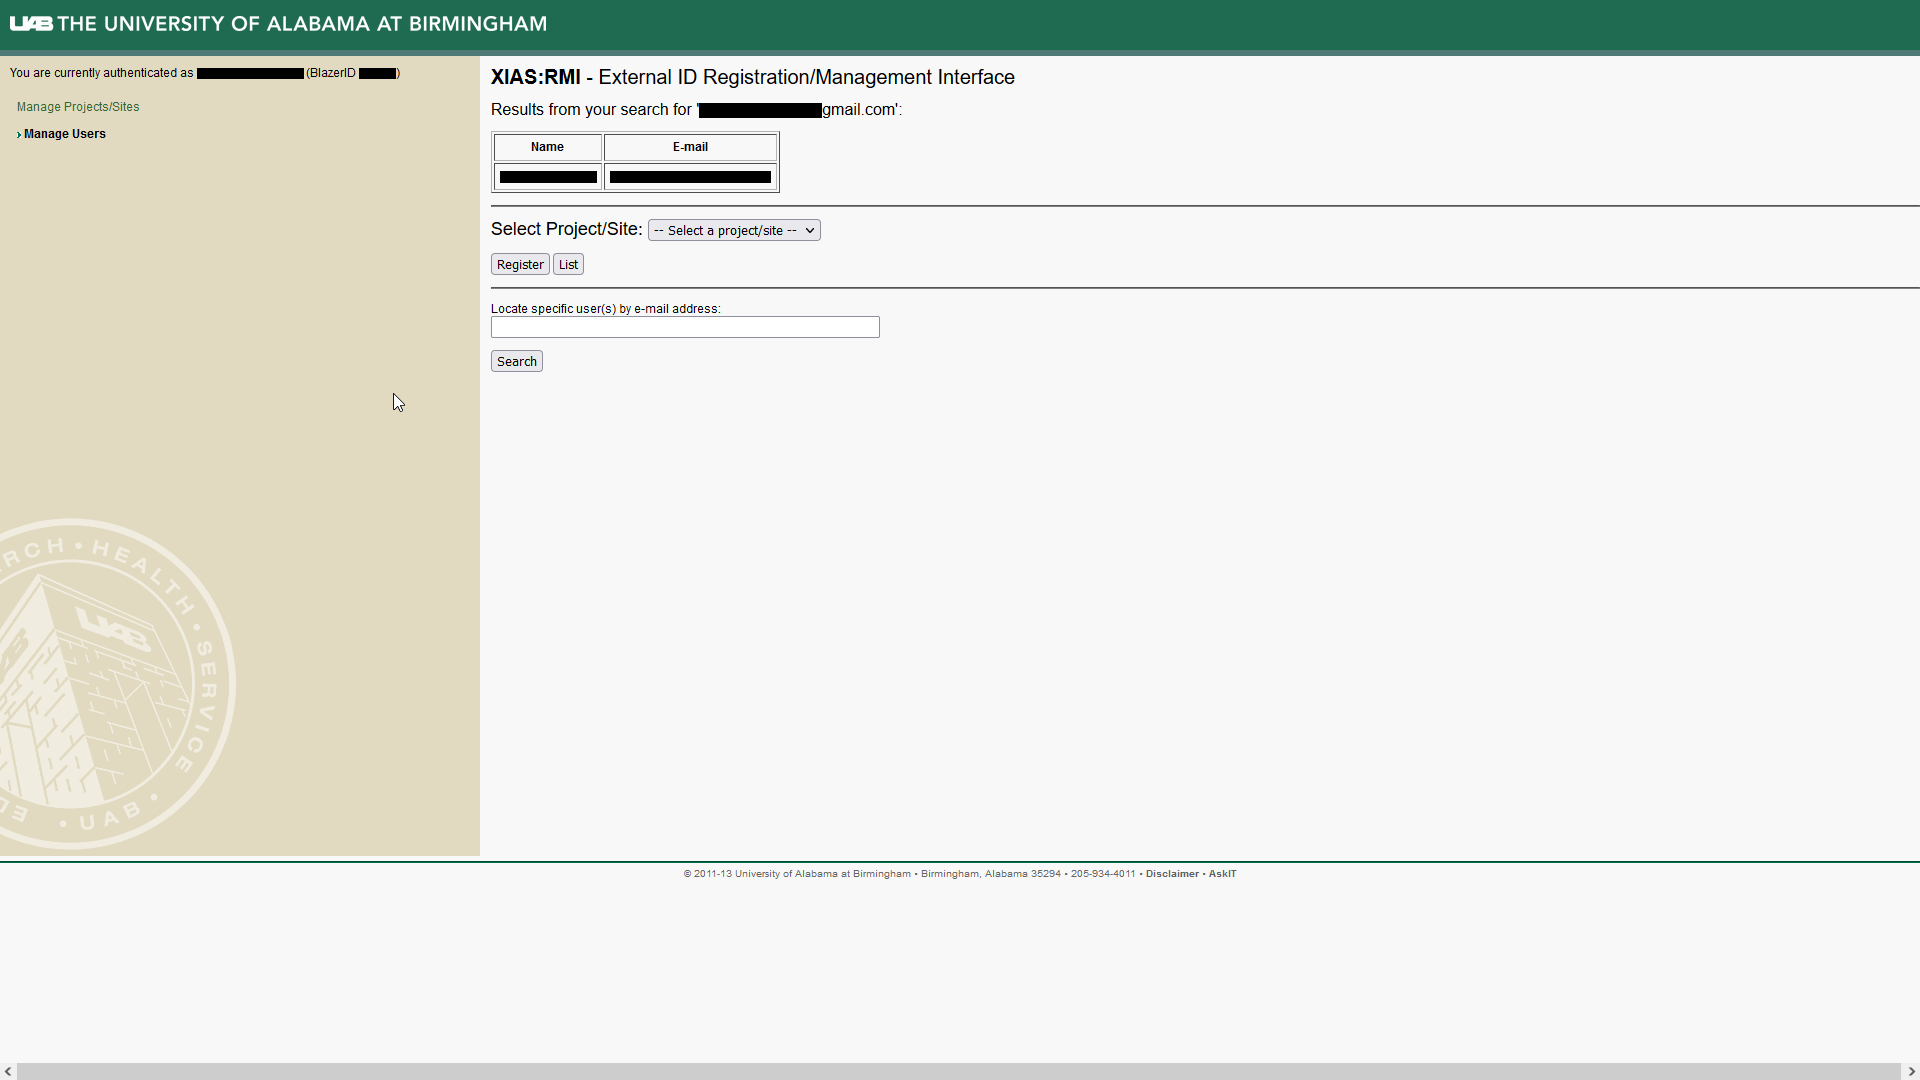
Task: Click the Name column header
Action: point(547,147)
